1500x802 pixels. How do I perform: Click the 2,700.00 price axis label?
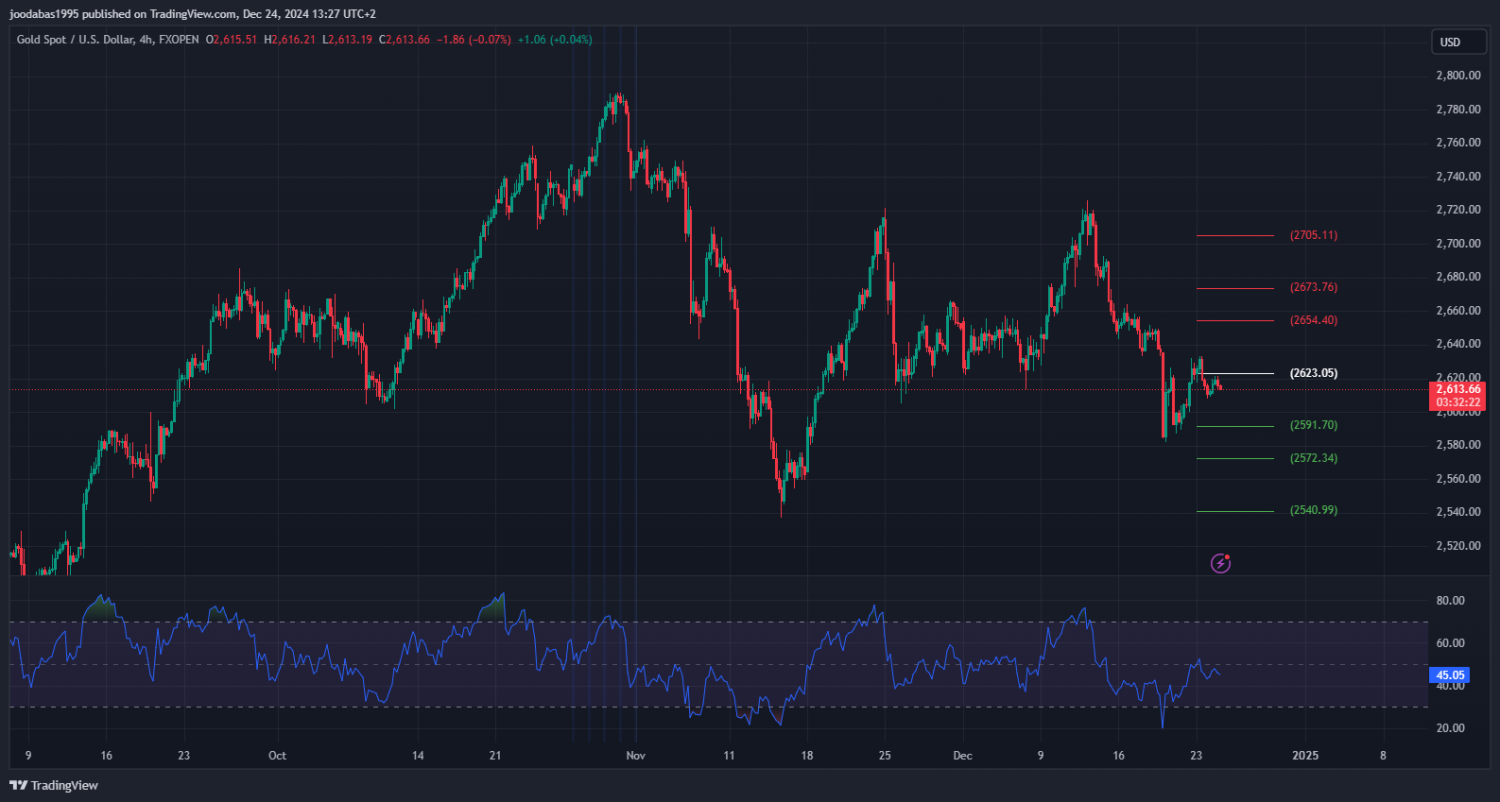click(1458, 243)
